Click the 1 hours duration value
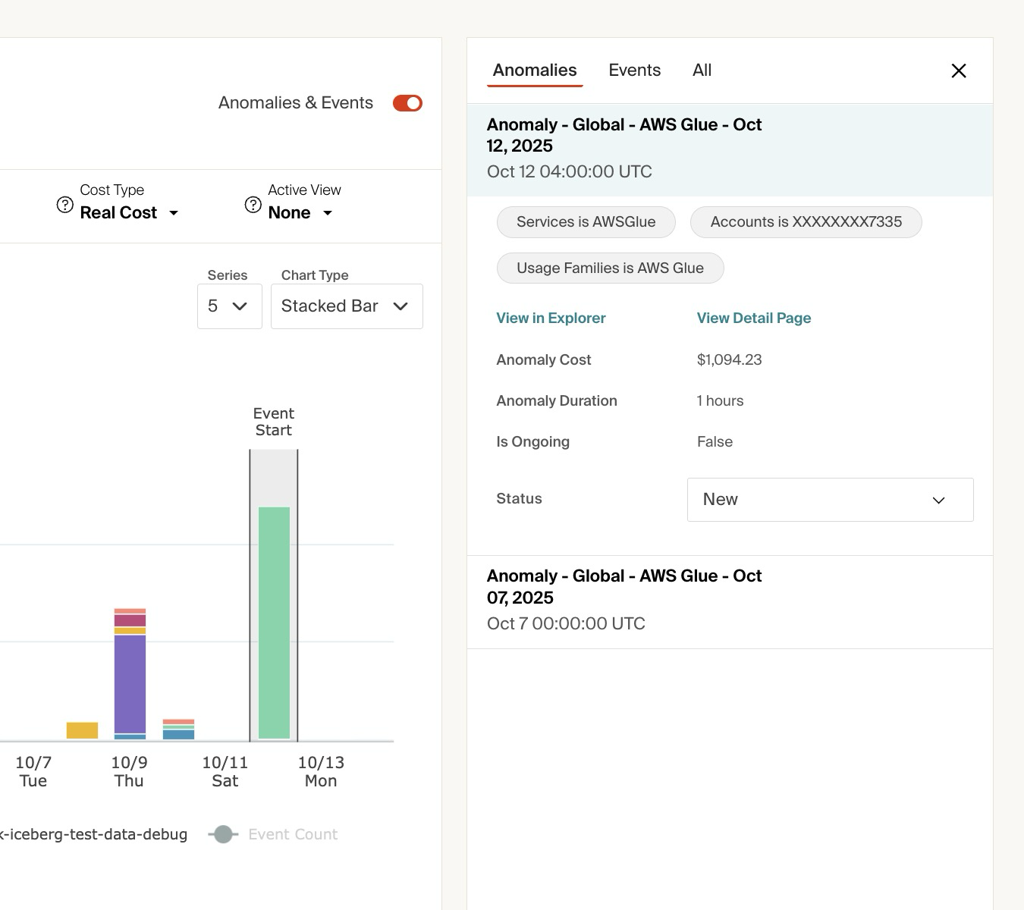 [x=720, y=400]
